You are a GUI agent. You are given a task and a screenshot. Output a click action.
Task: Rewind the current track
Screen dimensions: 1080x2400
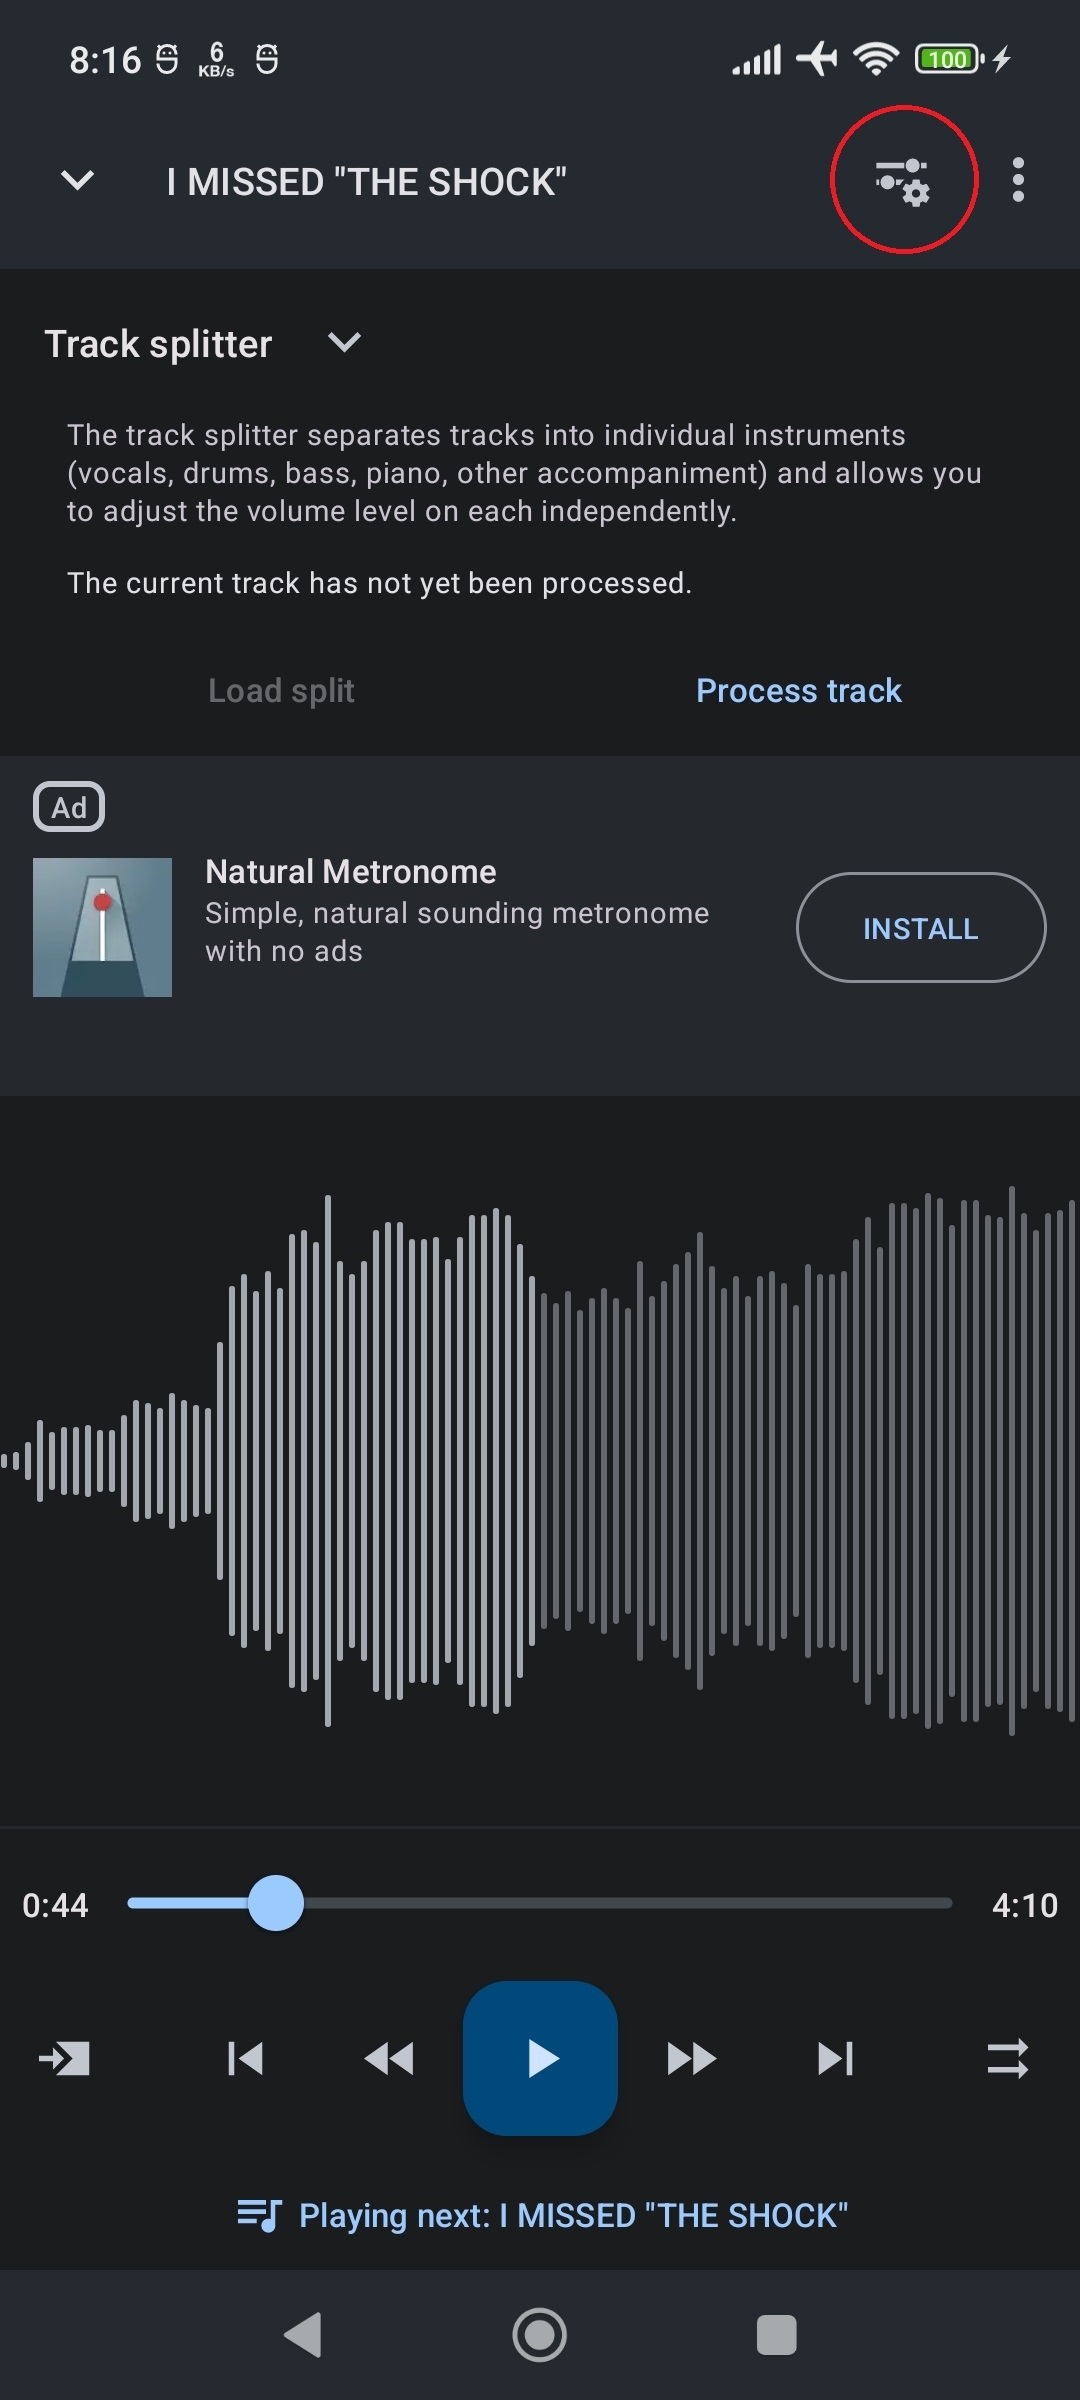[389, 2059]
